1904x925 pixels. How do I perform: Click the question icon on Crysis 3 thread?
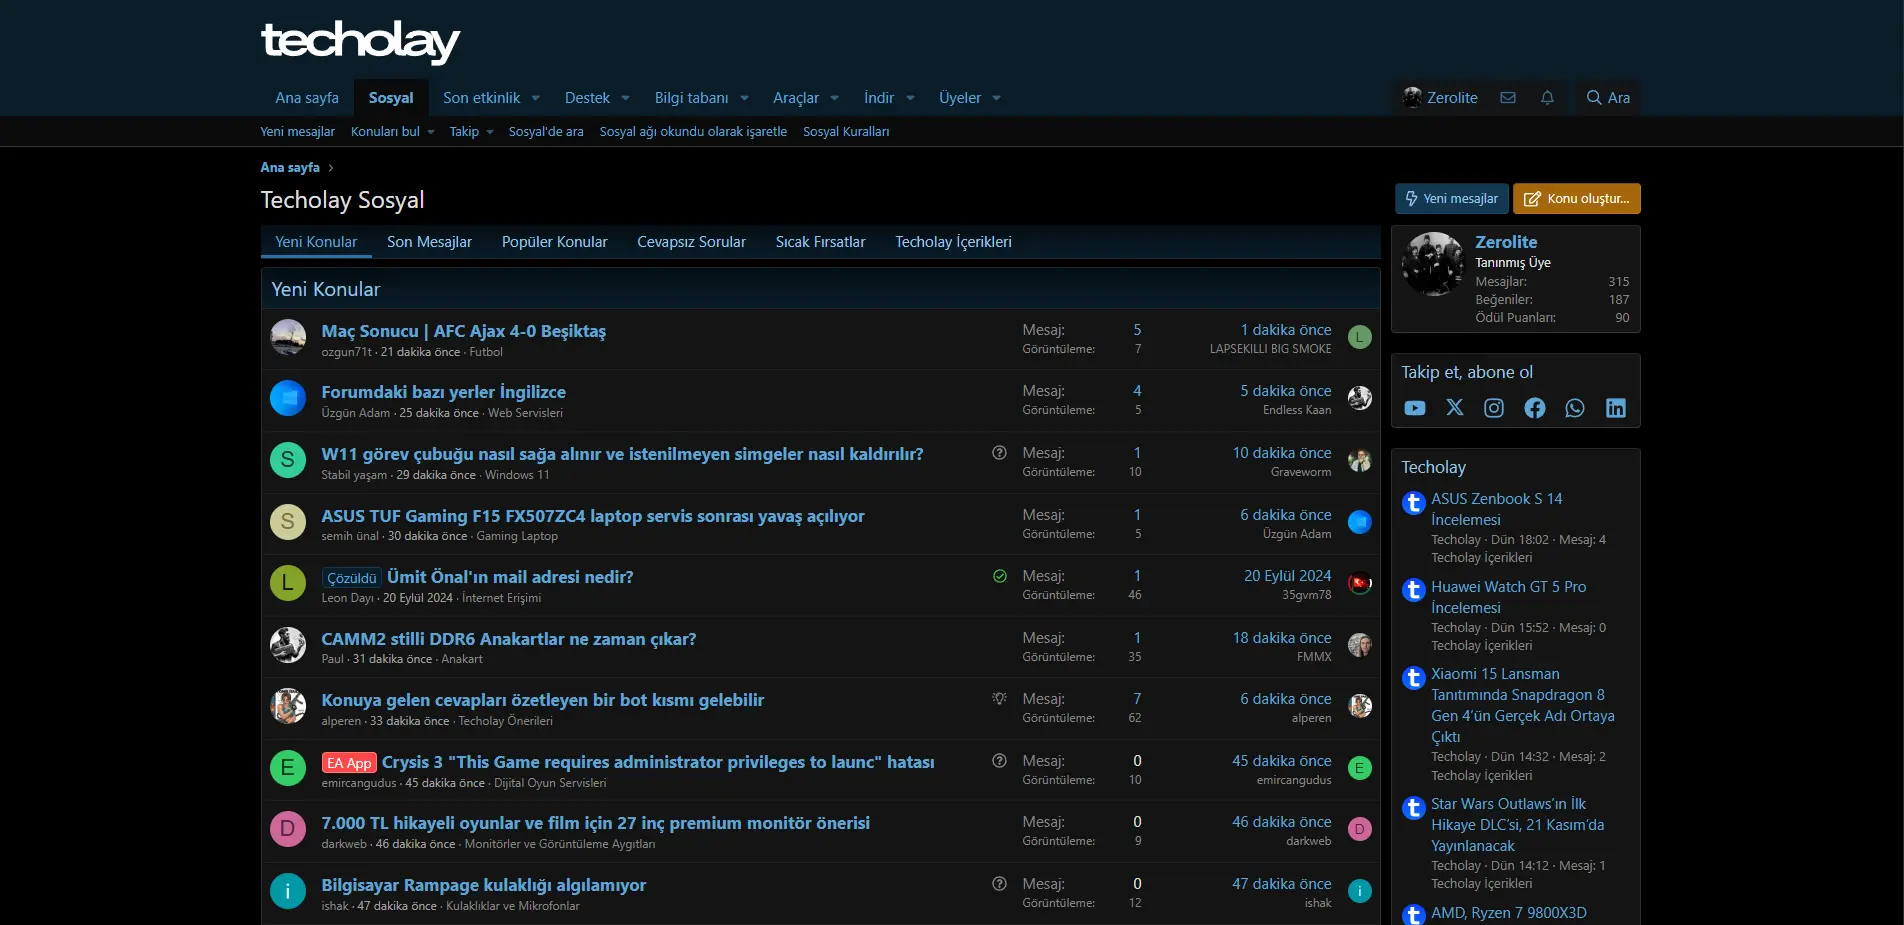pyautogui.click(x=999, y=761)
